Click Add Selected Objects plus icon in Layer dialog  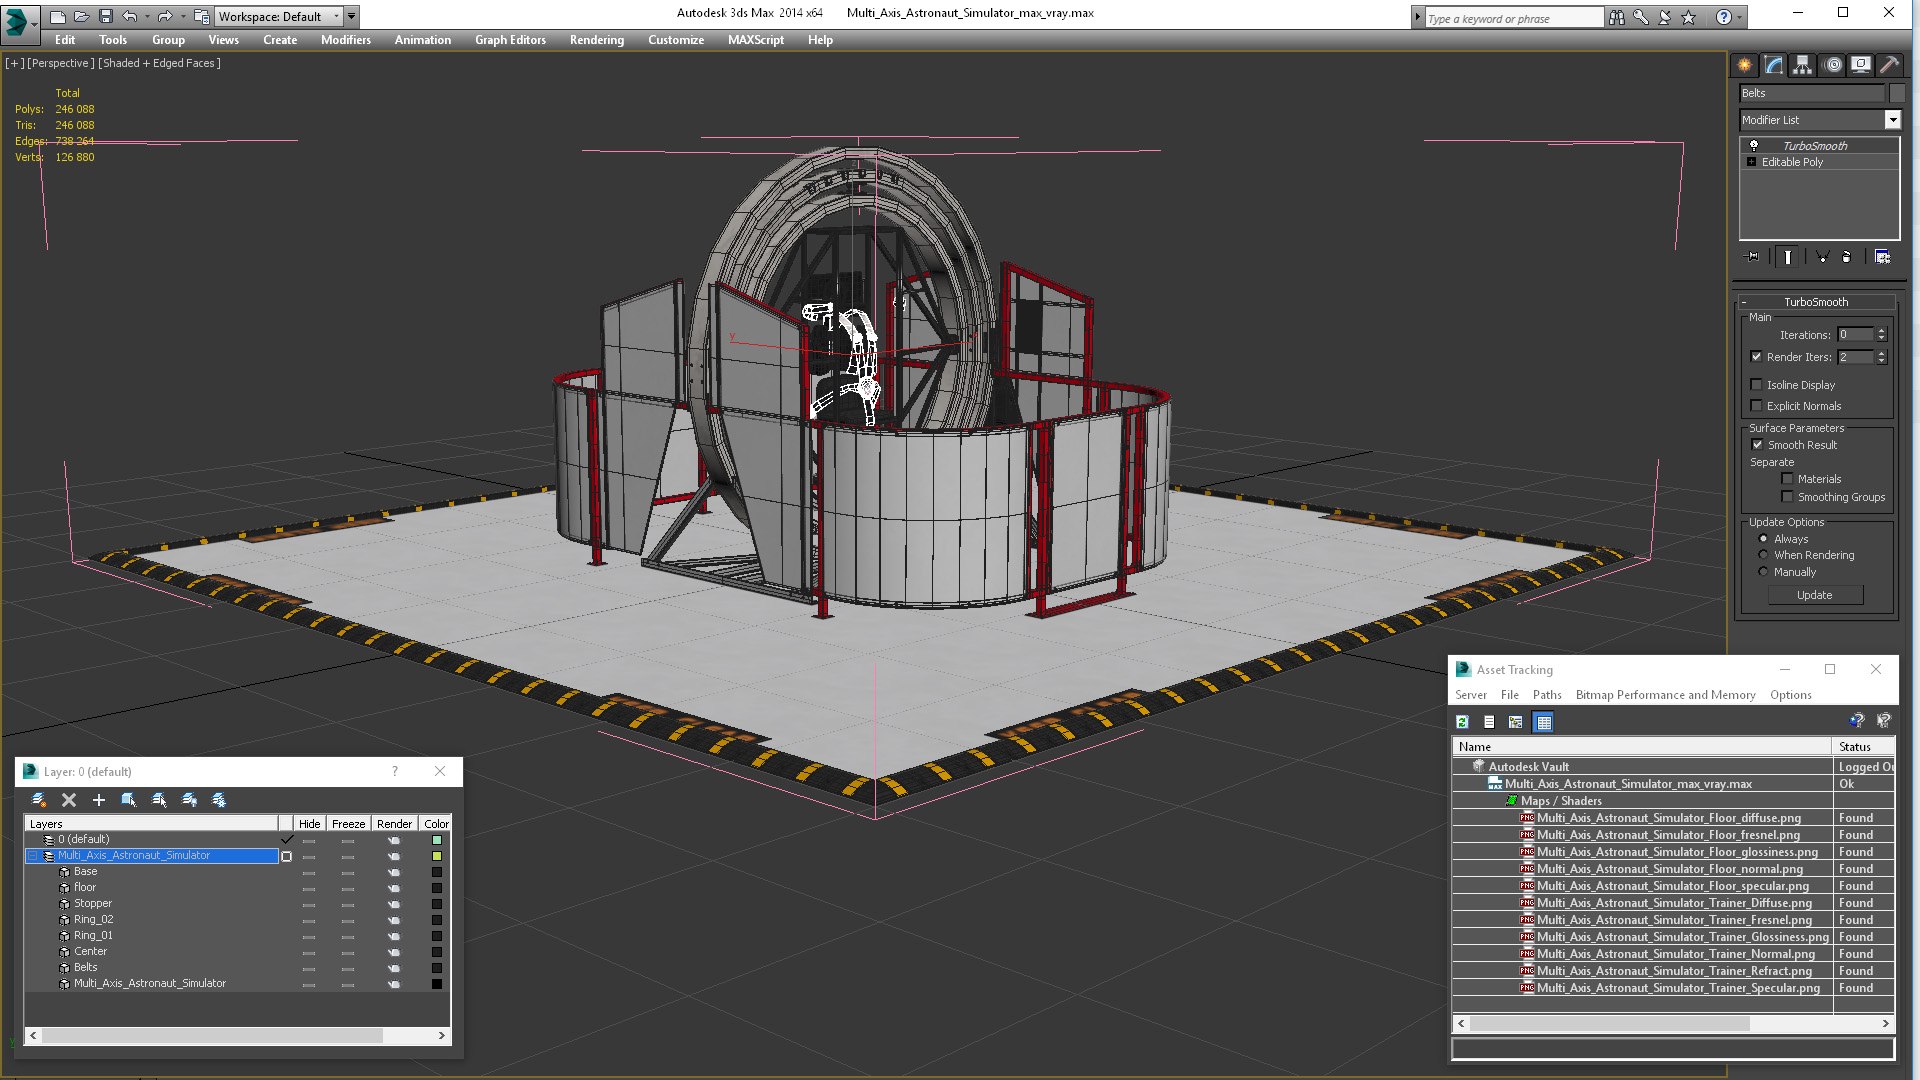pos(99,800)
